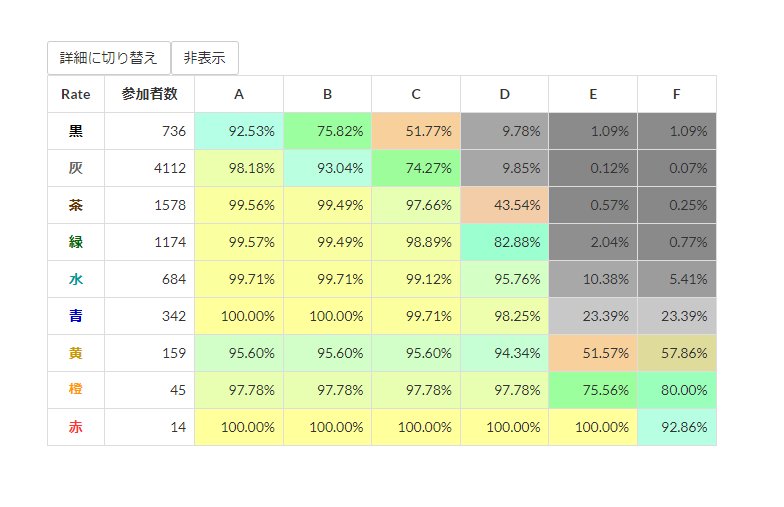Click the 5.41% cell

click(x=677, y=279)
